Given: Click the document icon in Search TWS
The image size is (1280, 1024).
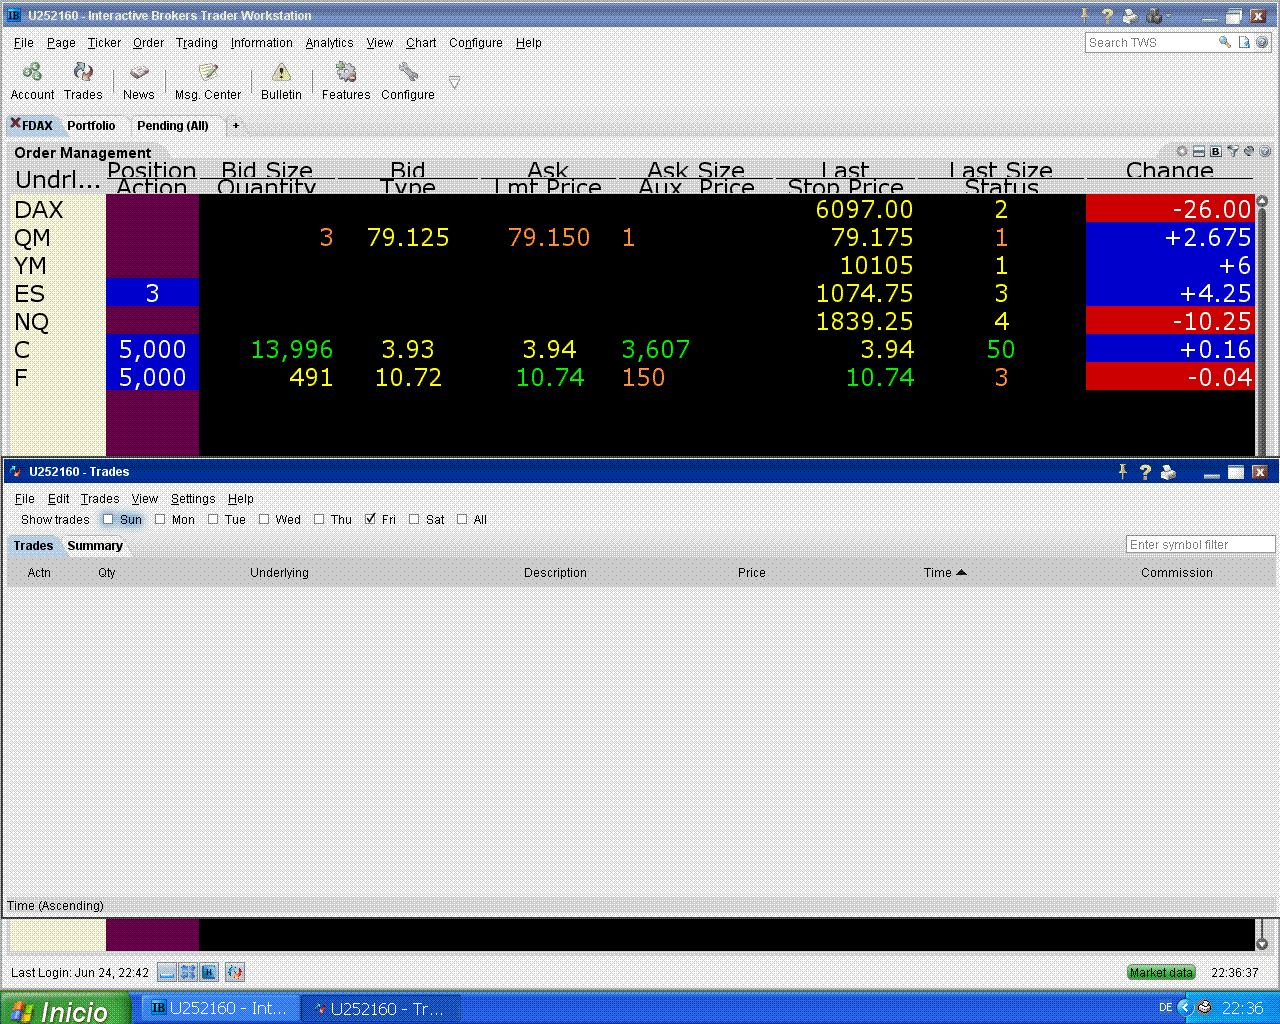Looking at the screenshot, I should (1244, 42).
